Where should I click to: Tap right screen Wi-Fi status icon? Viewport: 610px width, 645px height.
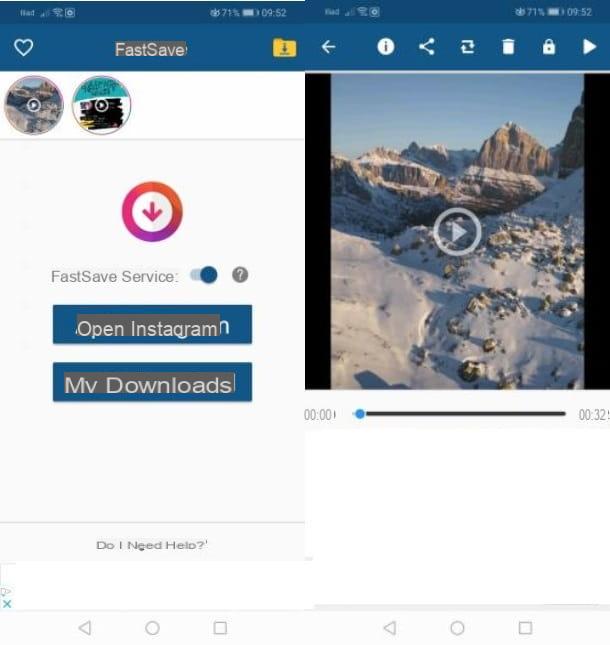[362, 12]
